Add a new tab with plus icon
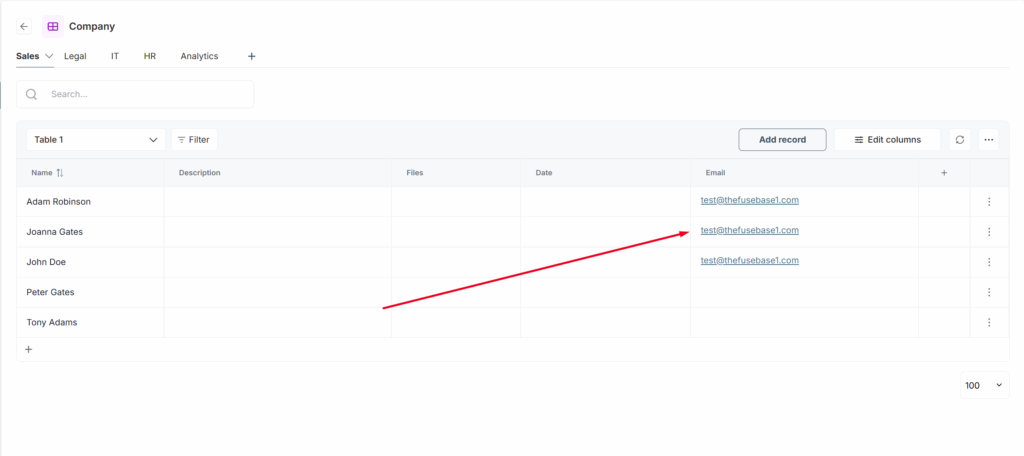The height and width of the screenshot is (456, 1024). point(252,56)
